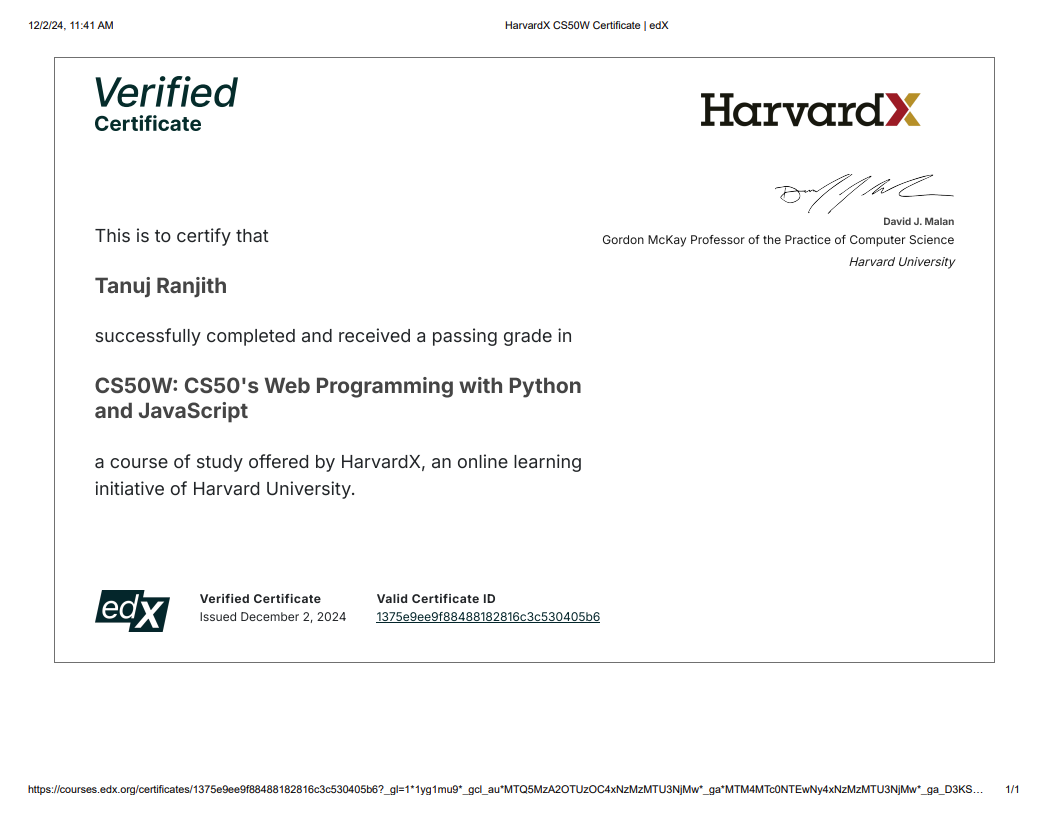Click the certificate border frame

coord(525,58)
